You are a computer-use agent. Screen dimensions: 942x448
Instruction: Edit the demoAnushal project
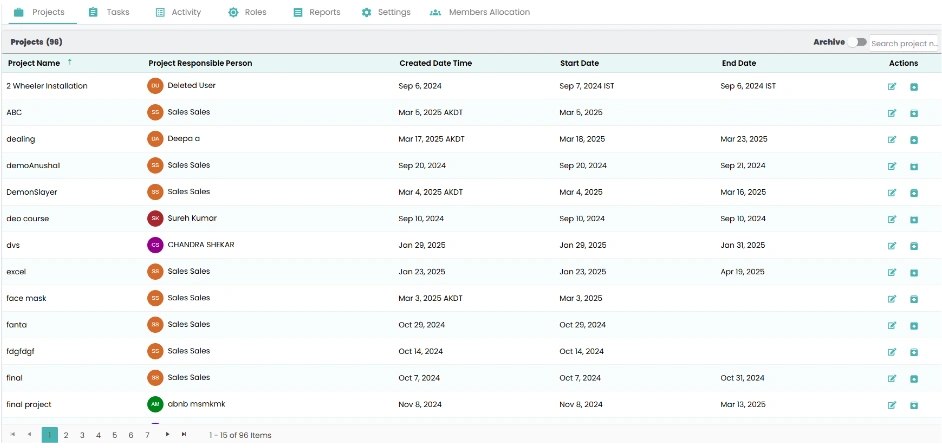(x=892, y=166)
